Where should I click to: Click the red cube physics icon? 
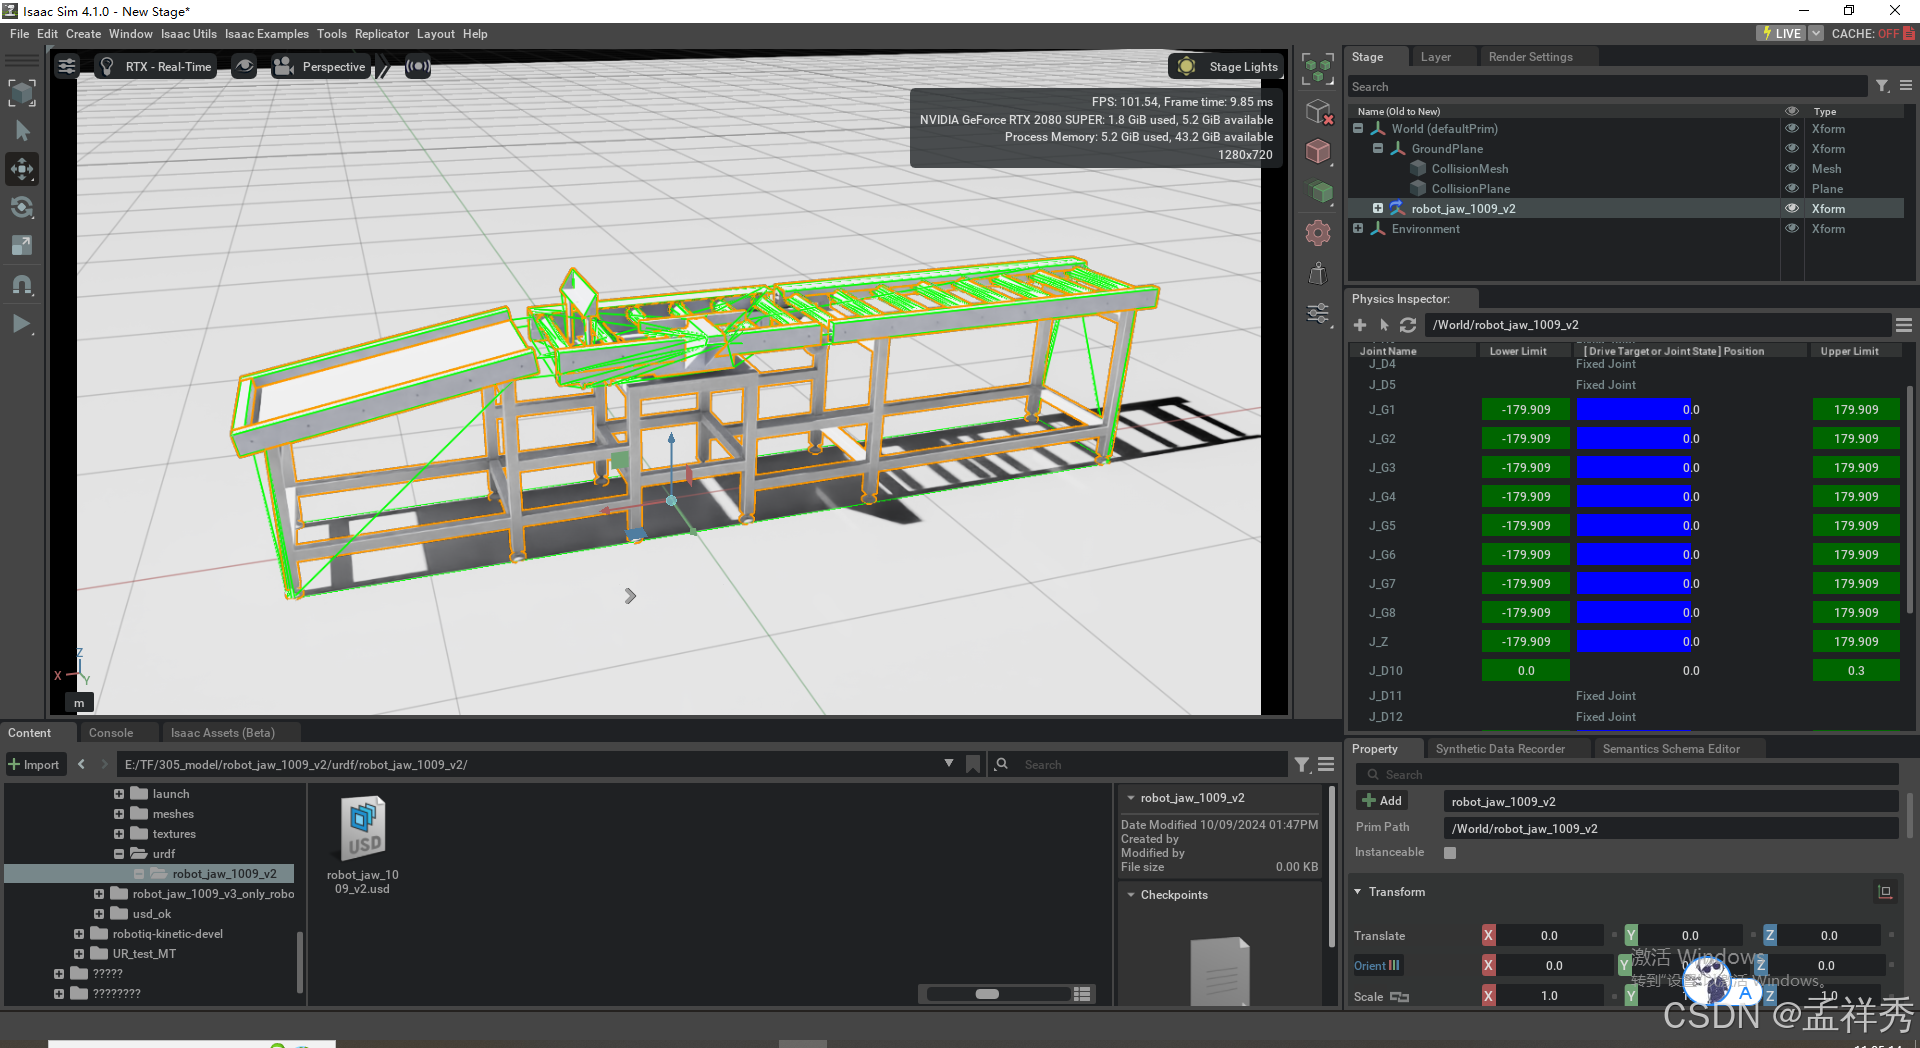coord(1318,151)
